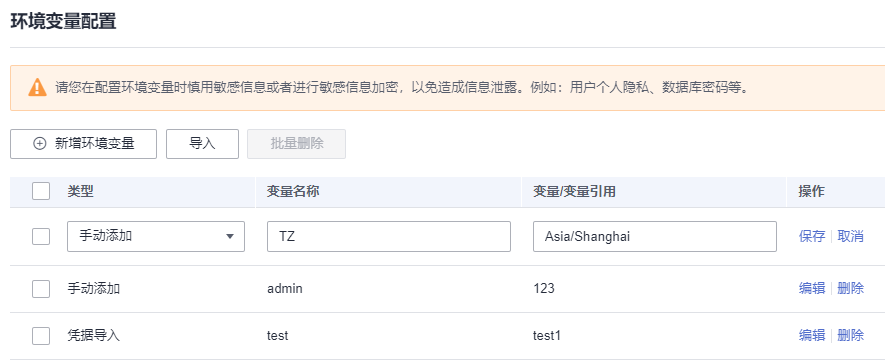The width and height of the screenshot is (885, 360).
Task: Click the dropdown arrow in type selector
Action: click(230, 236)
